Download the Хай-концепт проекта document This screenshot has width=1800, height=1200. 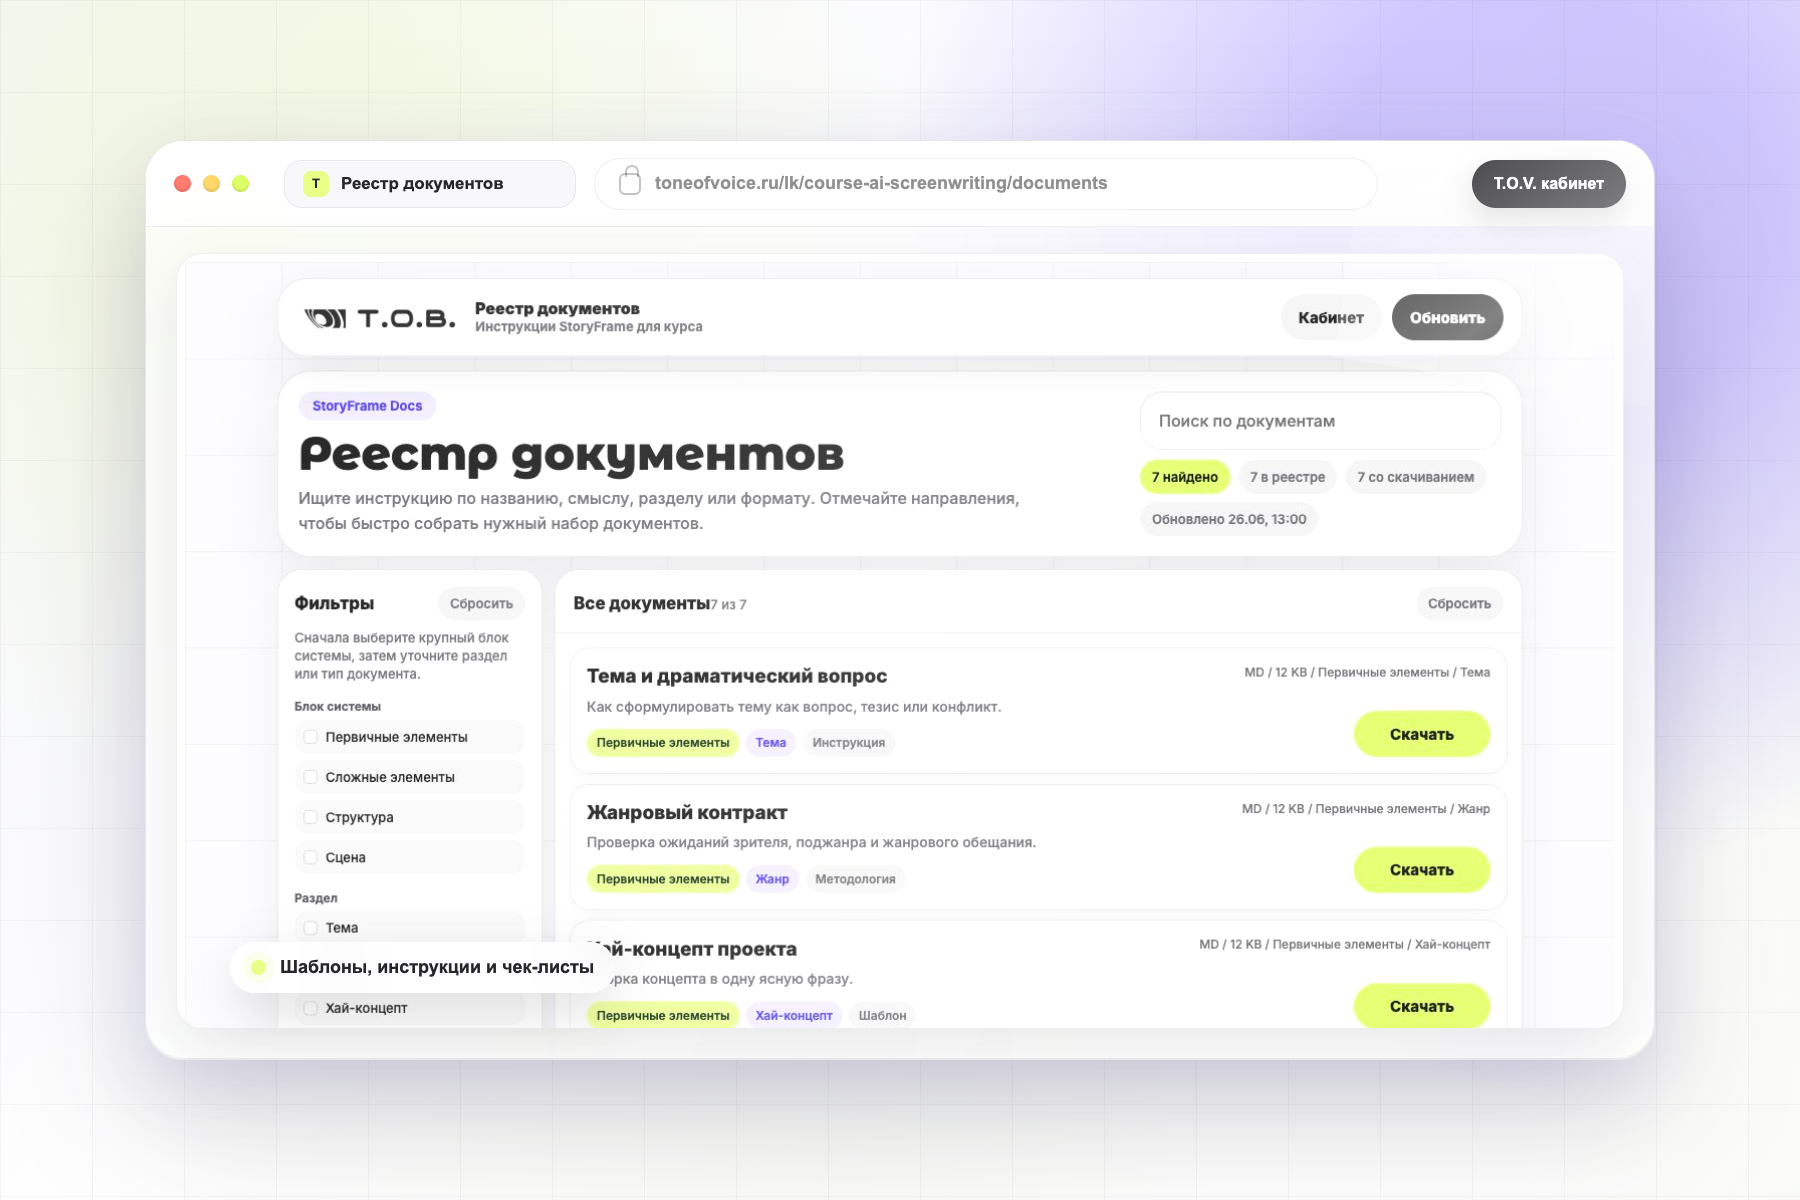click(1421, 1006)
